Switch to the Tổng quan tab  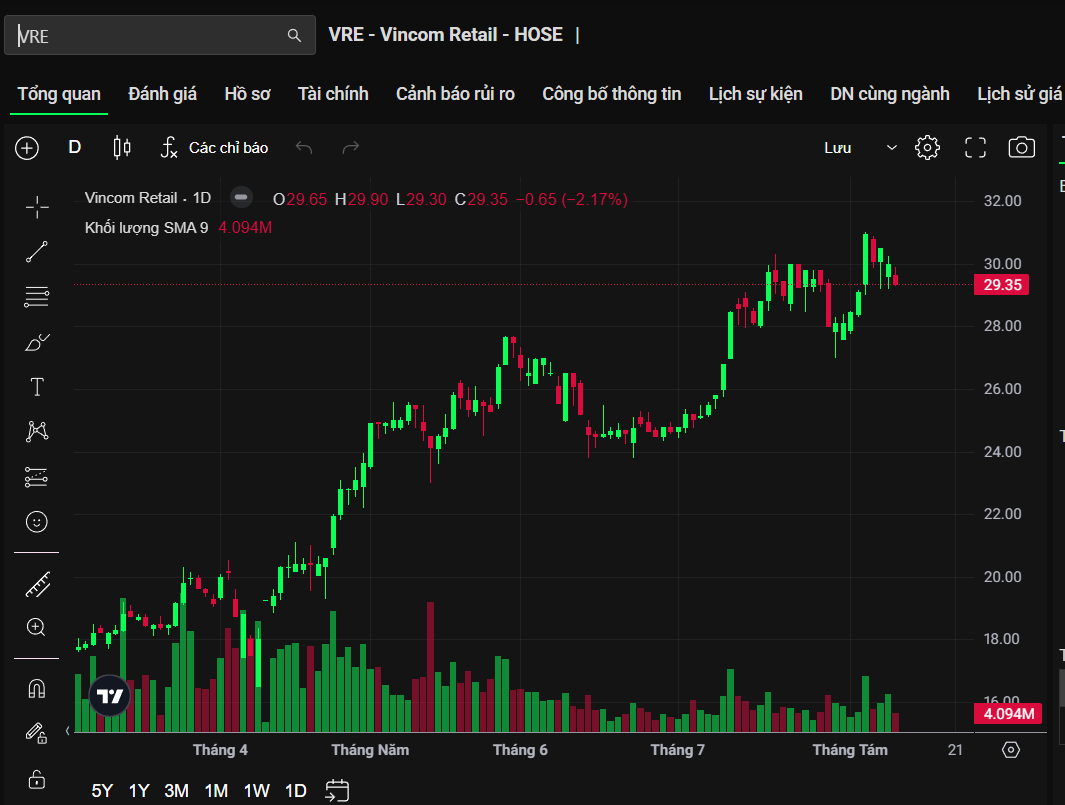point(59,94)
